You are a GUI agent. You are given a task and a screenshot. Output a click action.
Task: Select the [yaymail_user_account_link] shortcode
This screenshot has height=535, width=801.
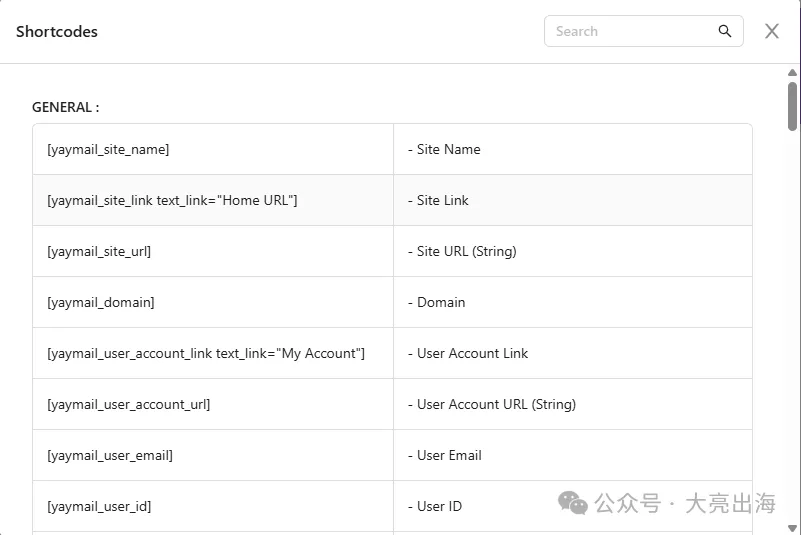tap(206, 354)
